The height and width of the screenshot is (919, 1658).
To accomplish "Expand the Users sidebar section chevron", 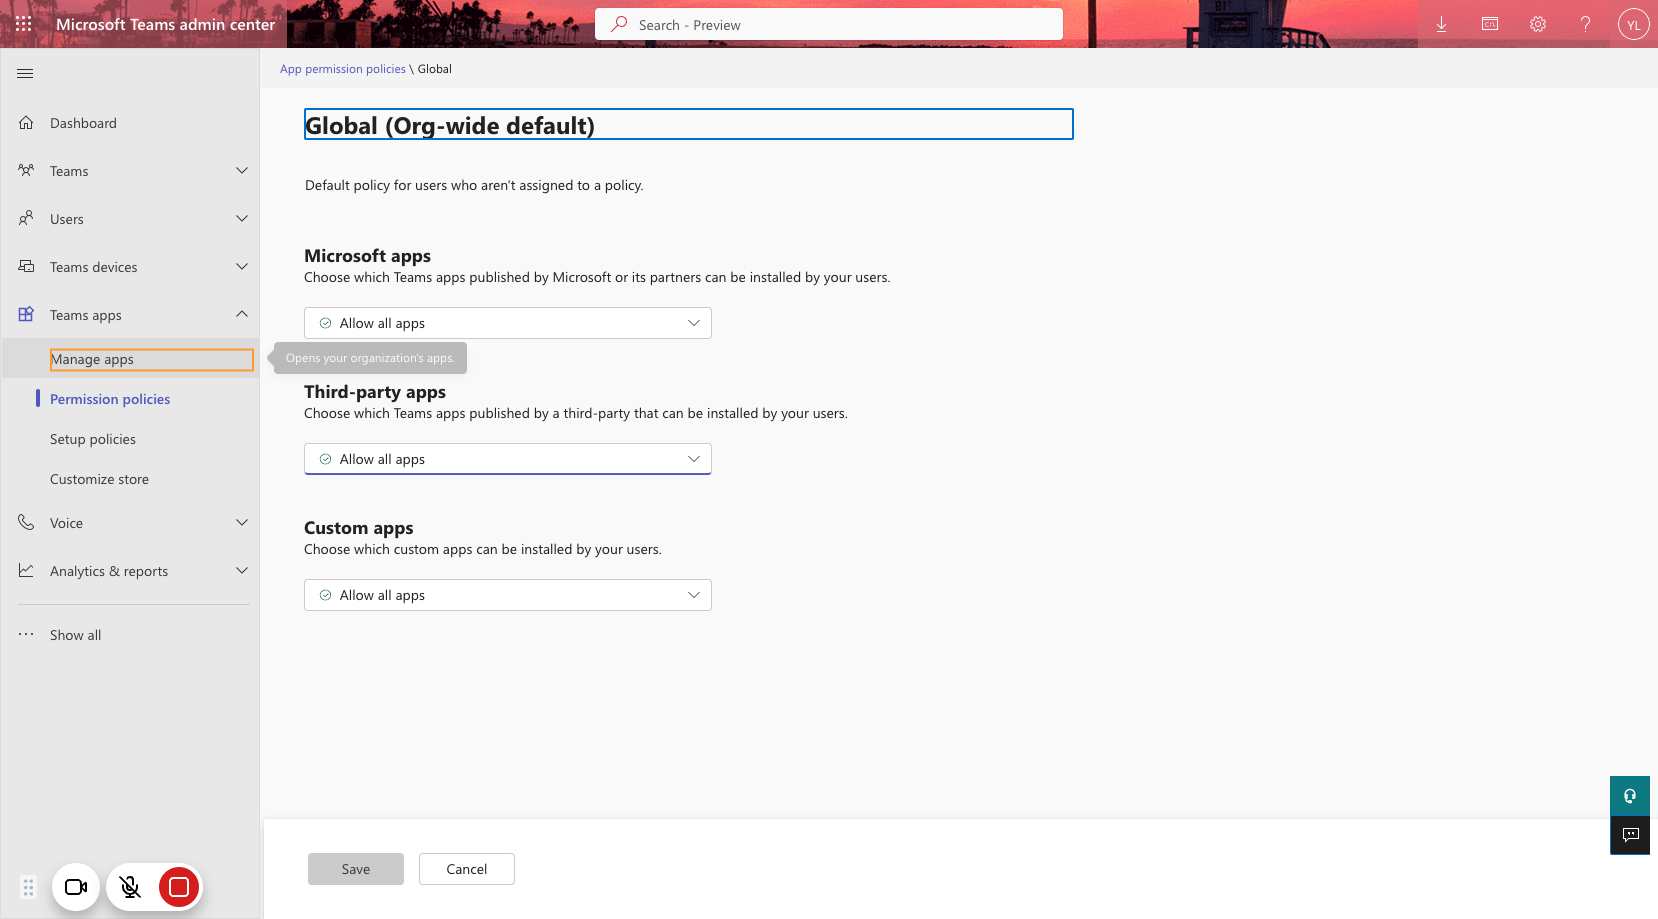I will pyautogui.click(x=242, y=219).
